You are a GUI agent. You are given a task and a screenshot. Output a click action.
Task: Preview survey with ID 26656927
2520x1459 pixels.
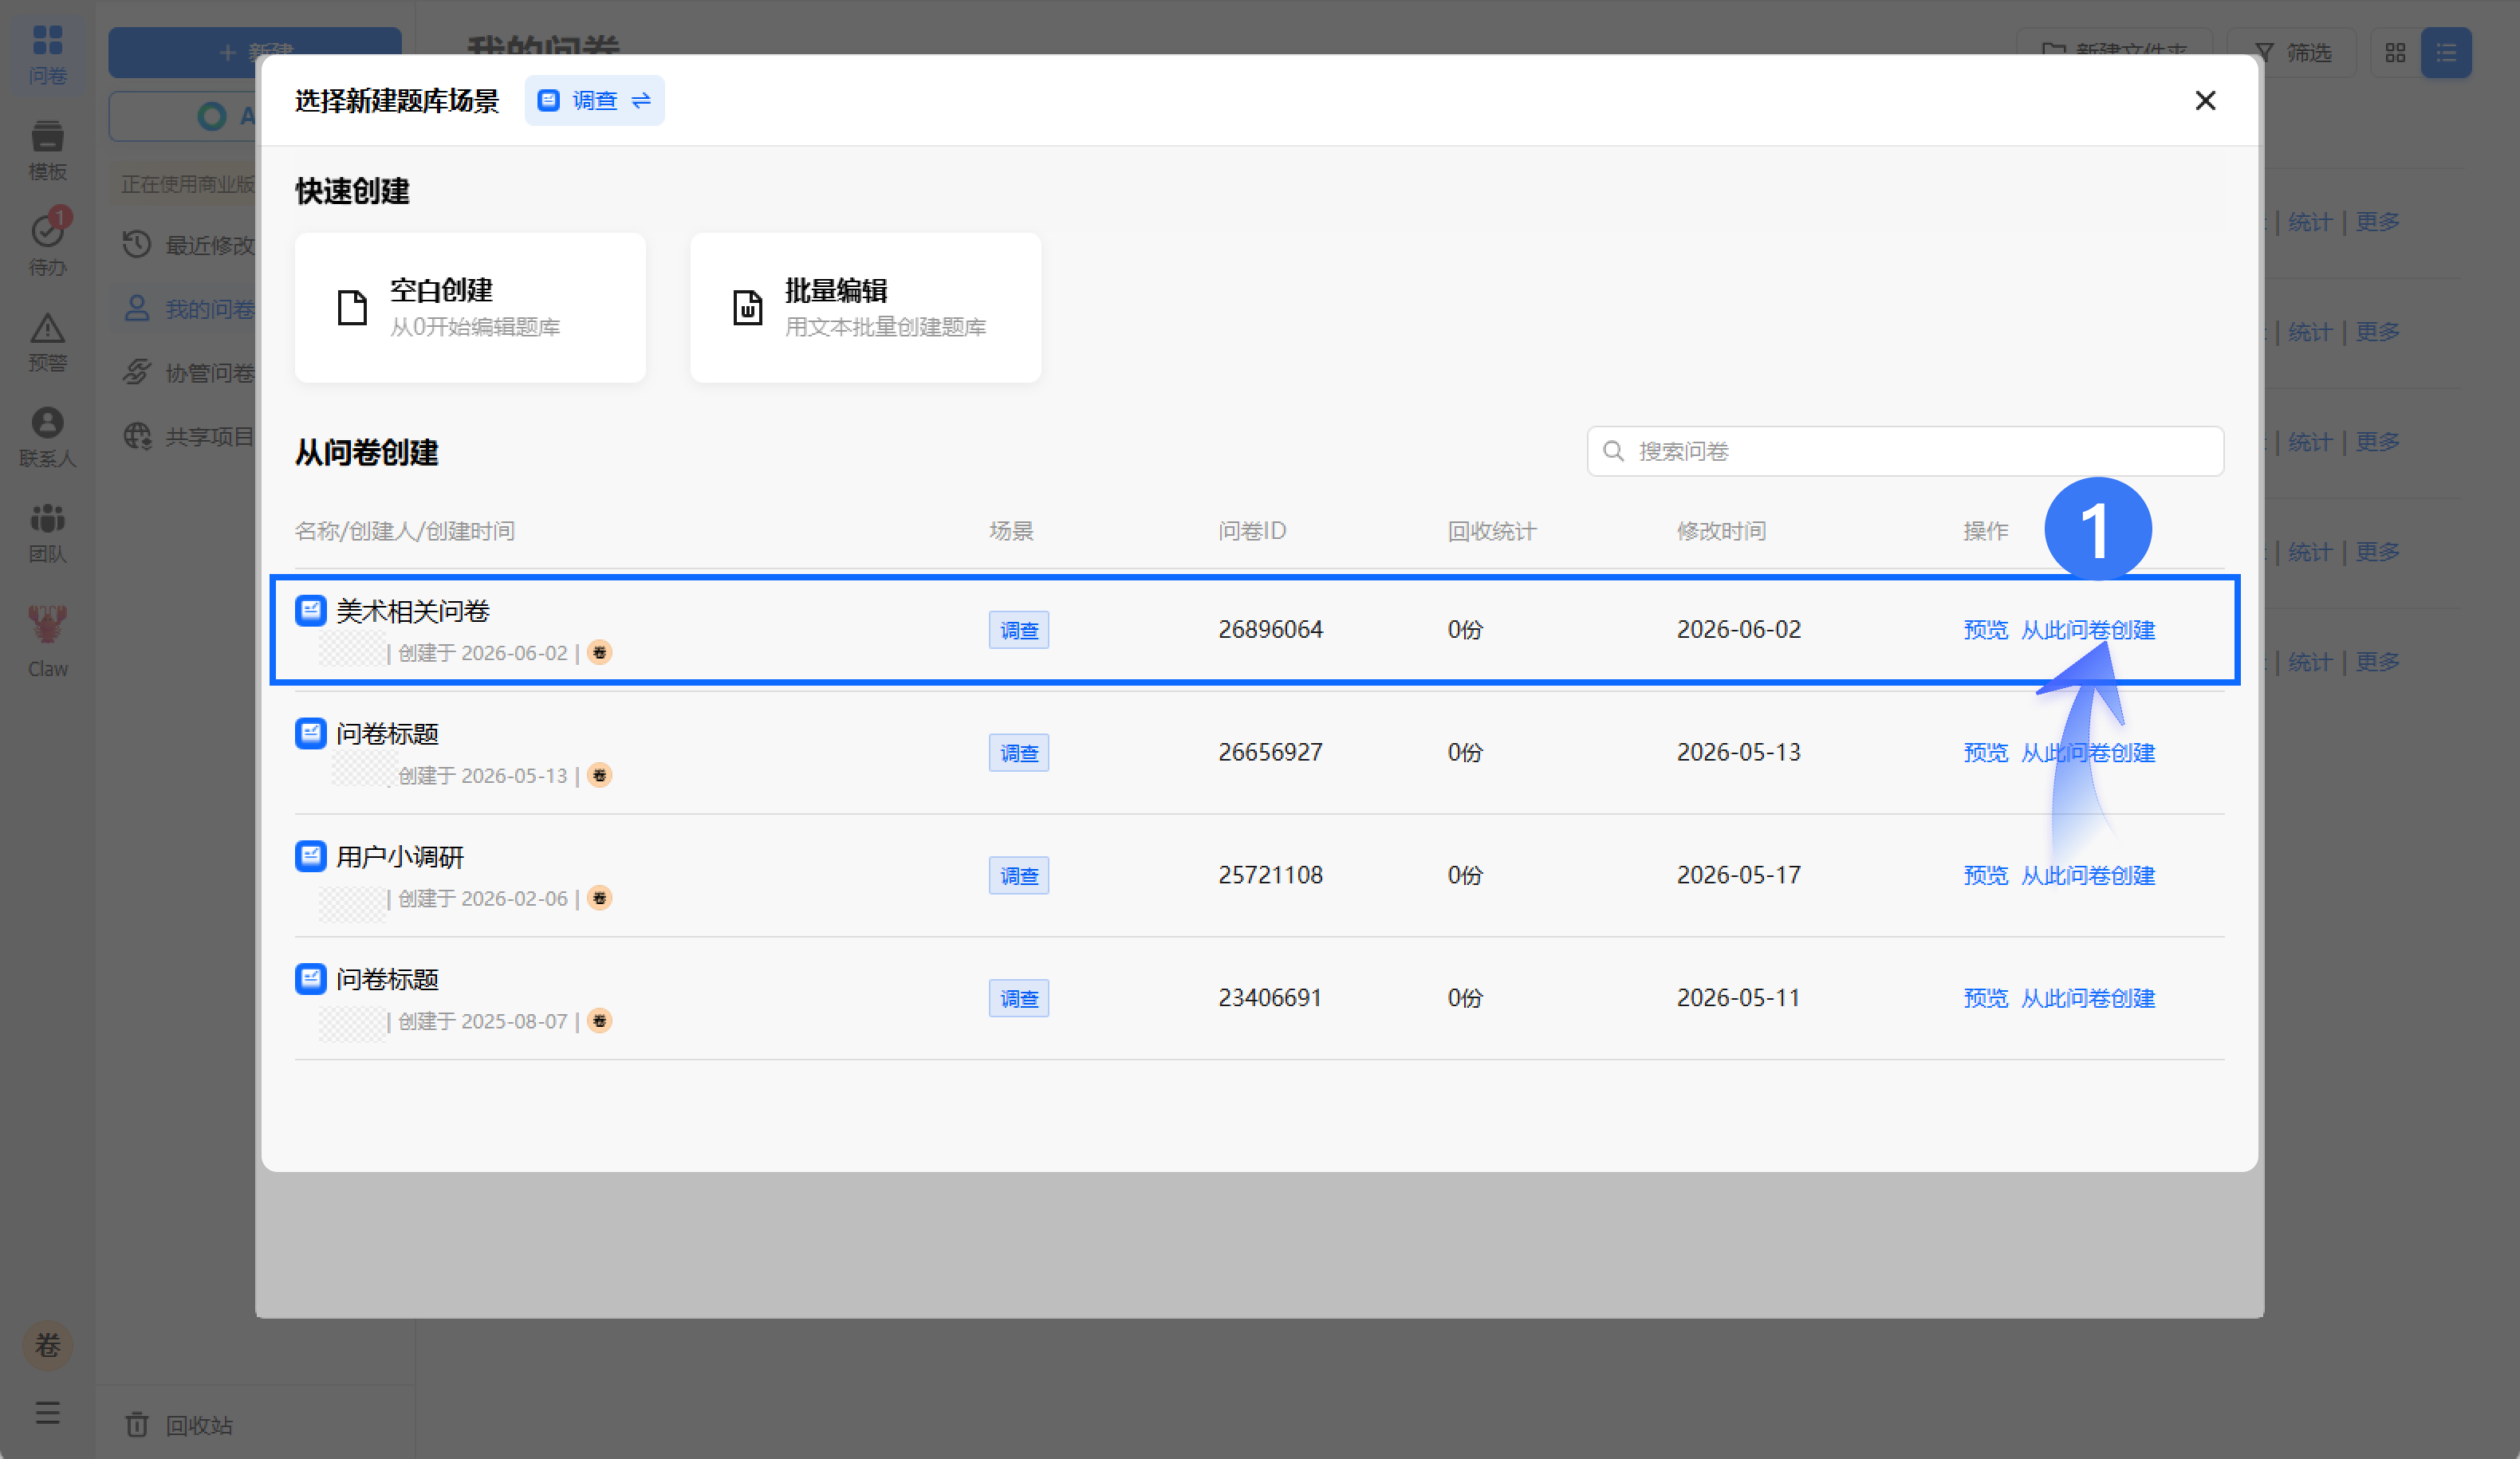[x=1985, y=752]
